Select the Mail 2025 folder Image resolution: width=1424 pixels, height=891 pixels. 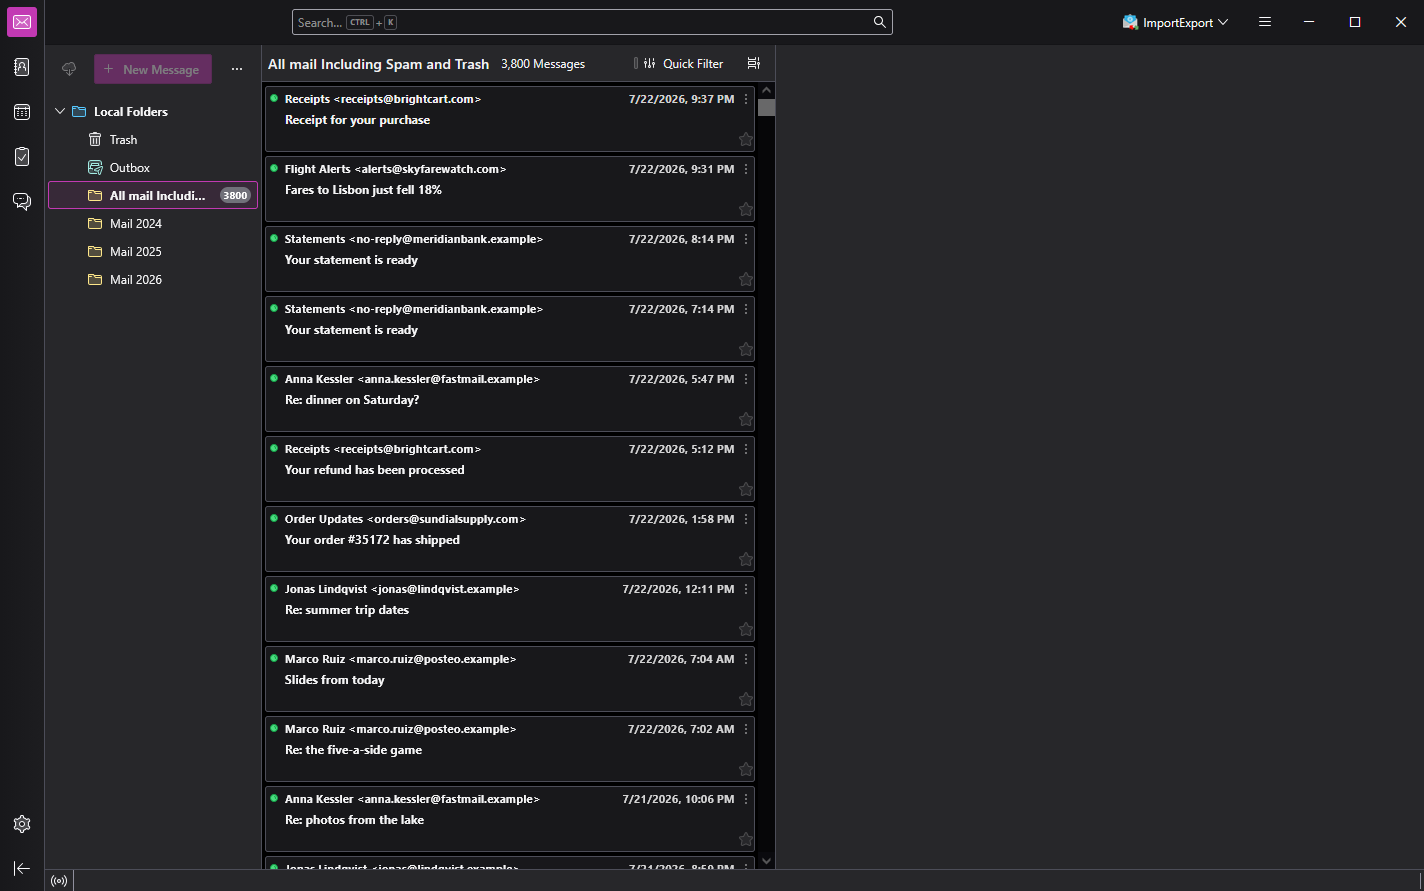pos(153,252)
